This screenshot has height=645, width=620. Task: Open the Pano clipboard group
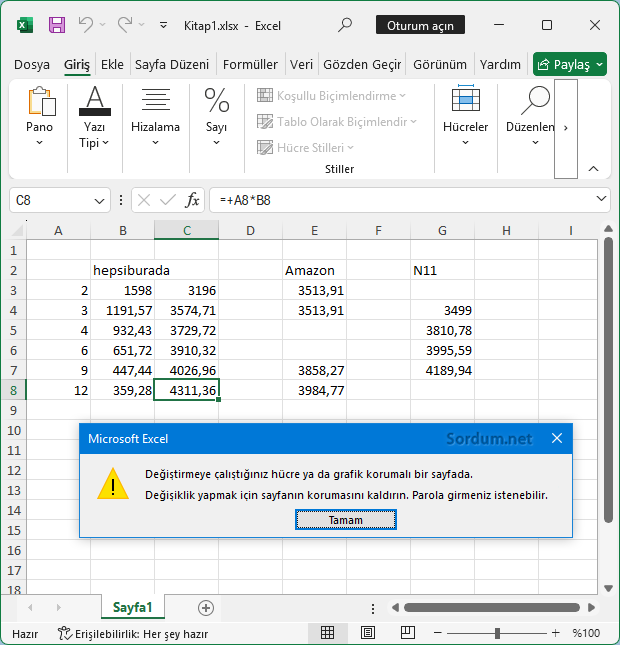point(39,116)
